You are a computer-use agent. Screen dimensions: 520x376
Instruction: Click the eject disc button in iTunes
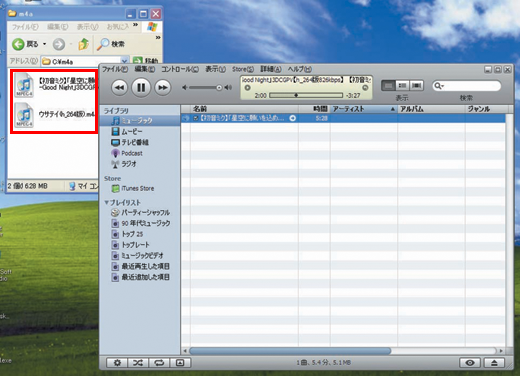[x=494, y=363]
